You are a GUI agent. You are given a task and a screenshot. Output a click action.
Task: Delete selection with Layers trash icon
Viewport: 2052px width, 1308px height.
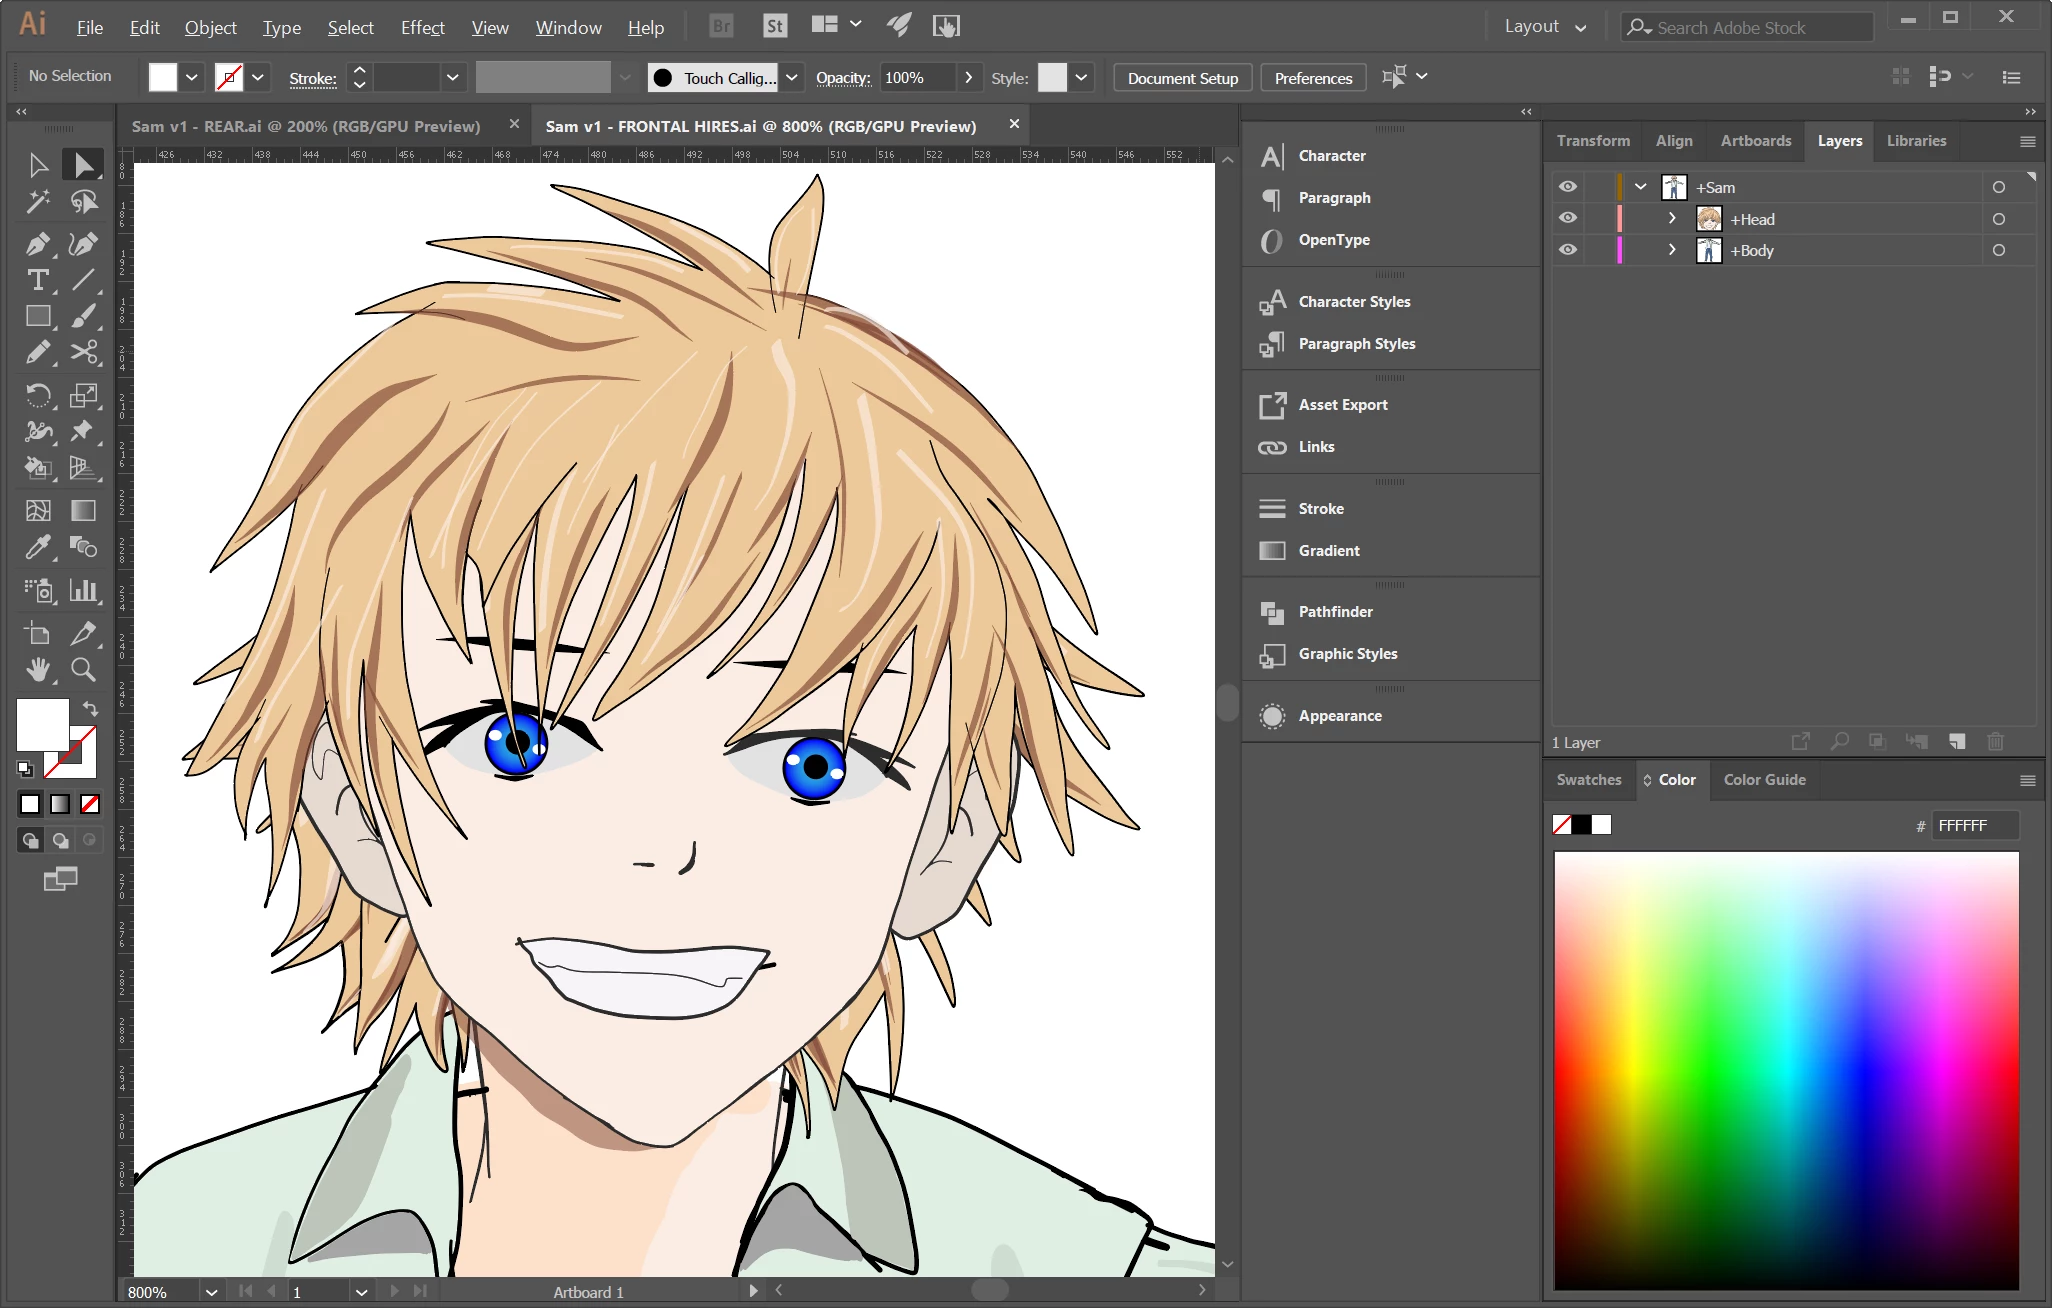point(1995,741)
